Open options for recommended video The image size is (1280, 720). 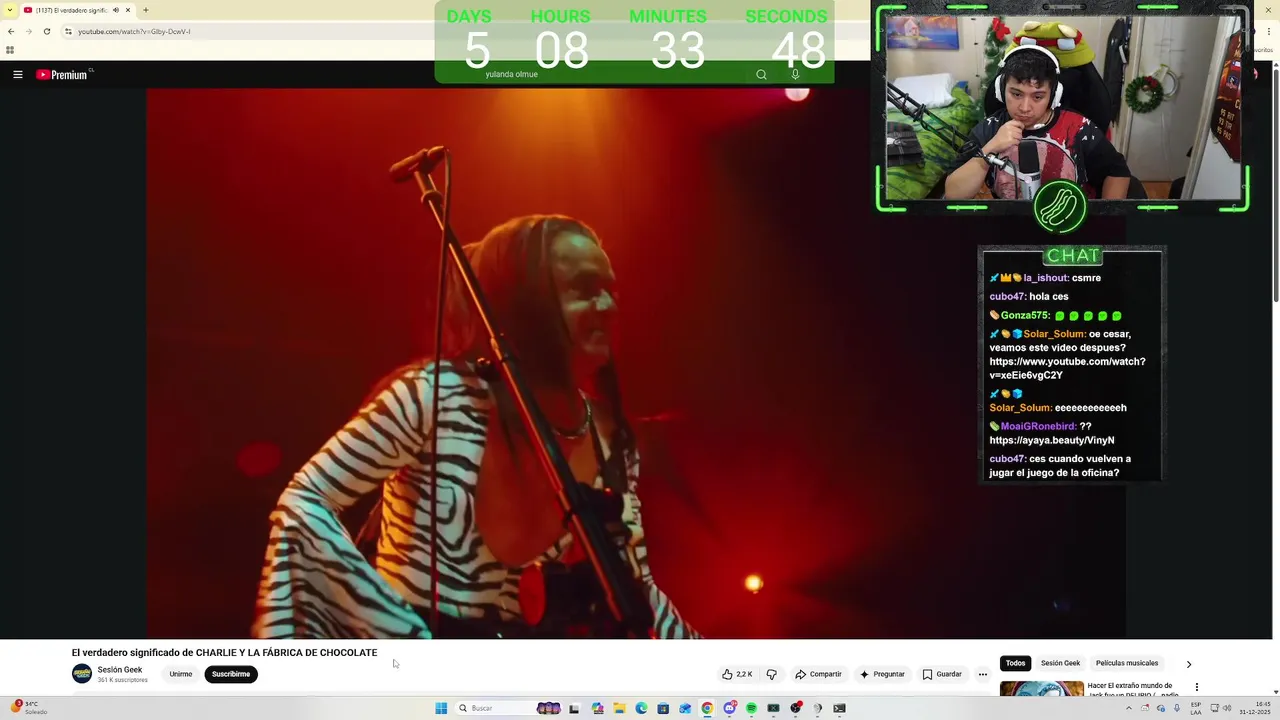(x=1196, y=687)
